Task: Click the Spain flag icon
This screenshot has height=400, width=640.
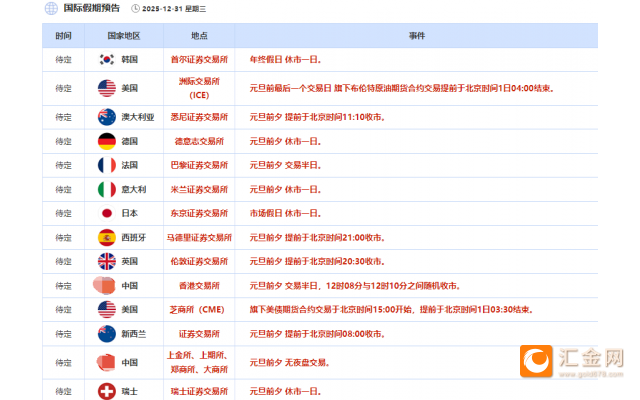Action: [x=107, y=238]
